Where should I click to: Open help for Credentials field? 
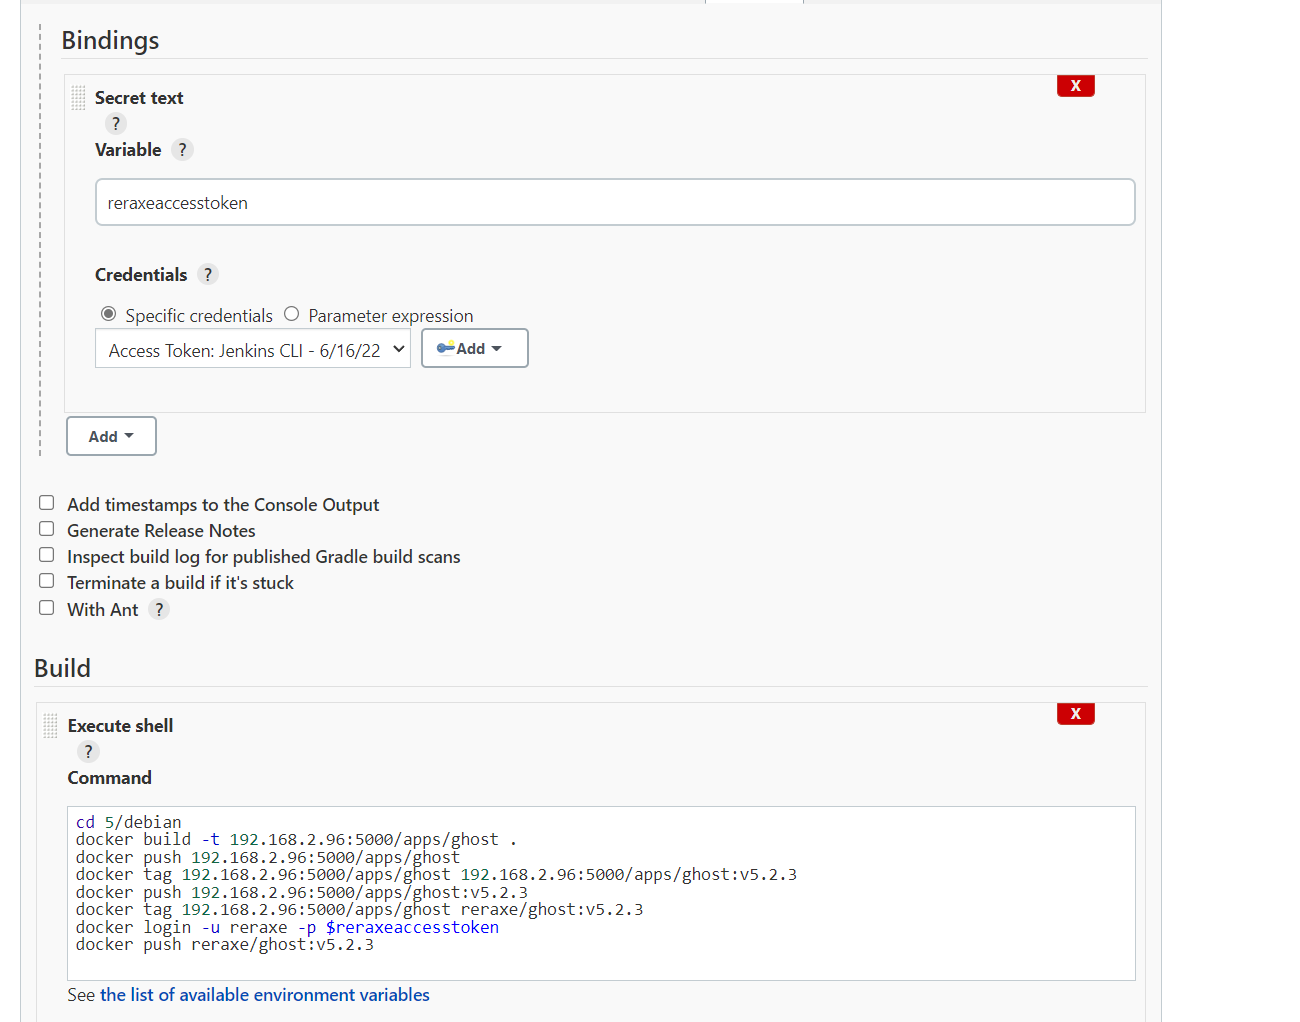208,275
